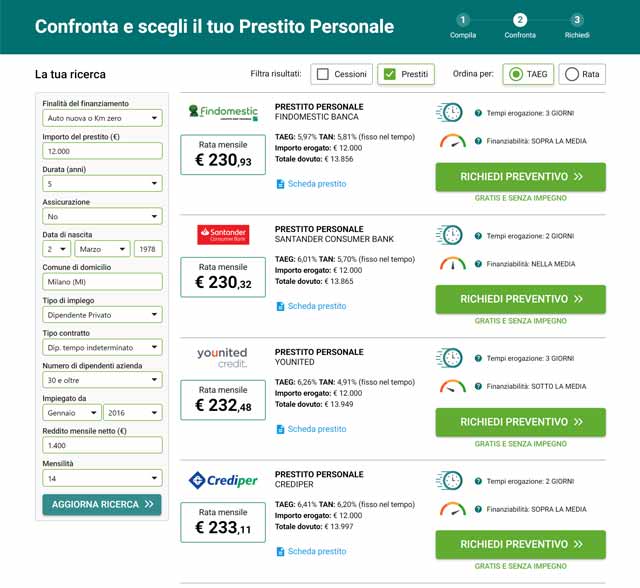Click the Findomestic clock erogazione icon
The width and height of the screenshot is (640, 588).
[x=450, y=113]
